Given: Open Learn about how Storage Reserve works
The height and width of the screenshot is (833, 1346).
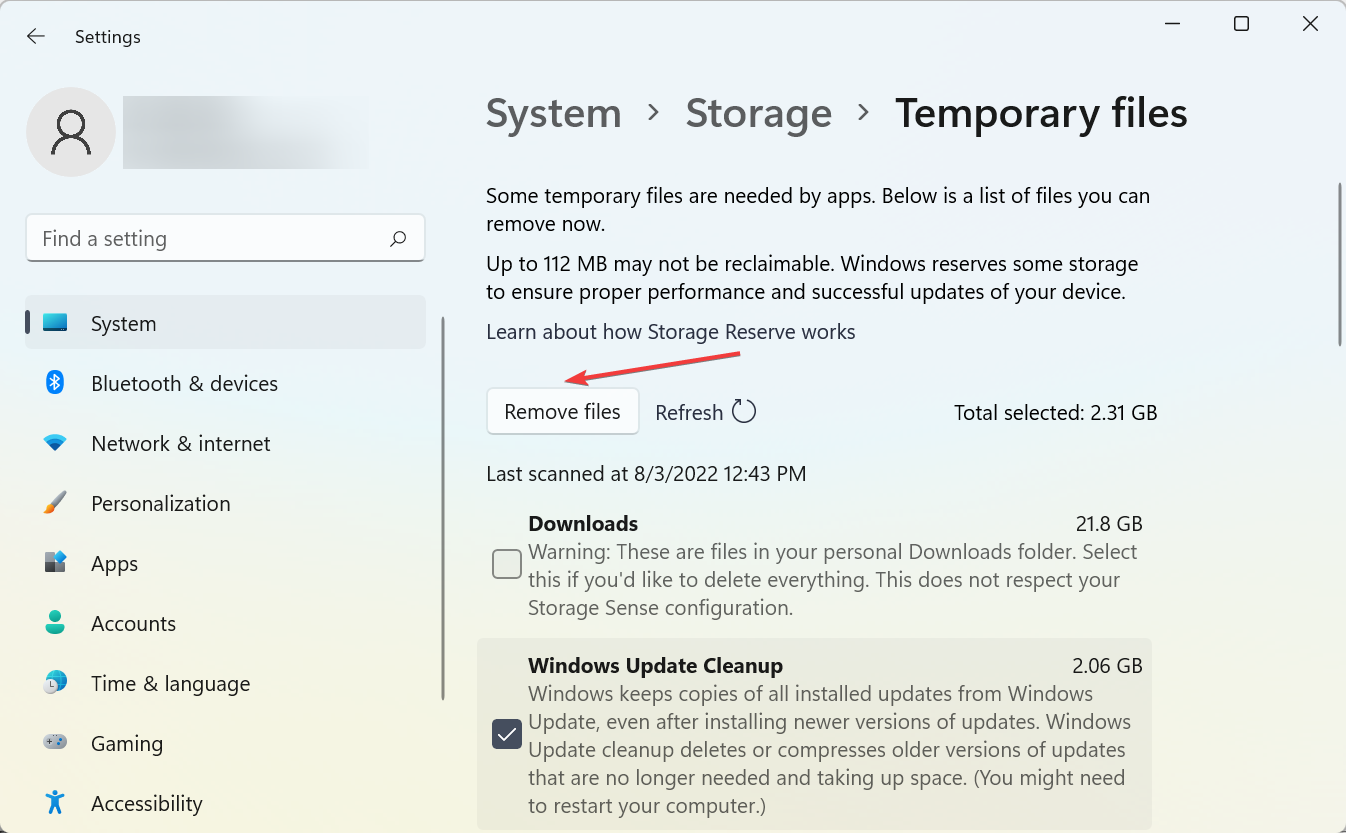Looking at the screenshot, I should 671,332.
